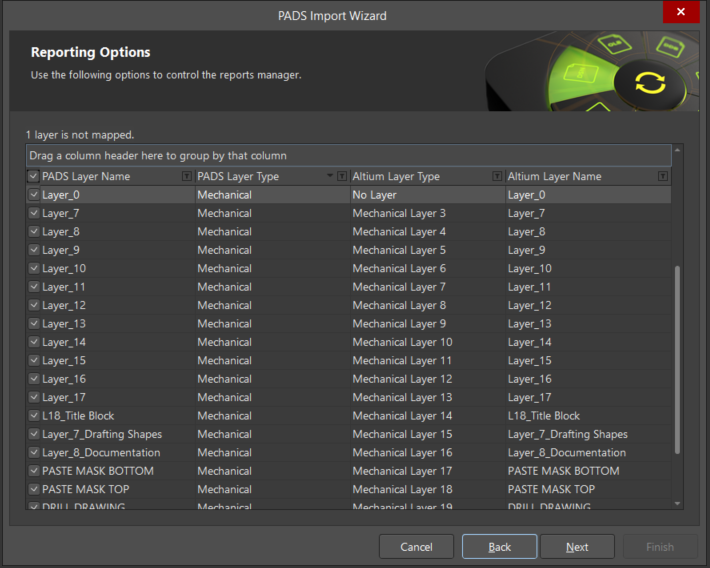Select the 'Mechanical Layer 18' cell

click(427, 489)
